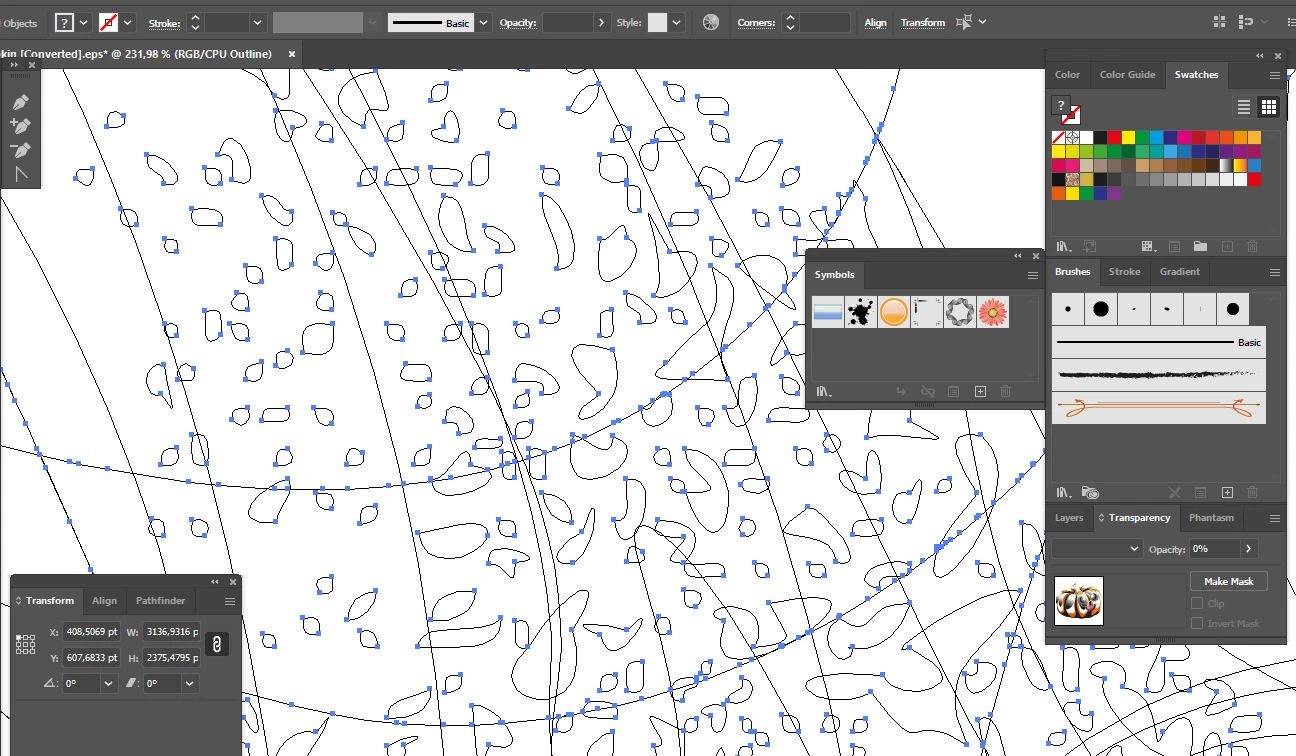Click the Stroke label link in control bar
Viewport: 1296px width, 756px height.
(164, 23)
